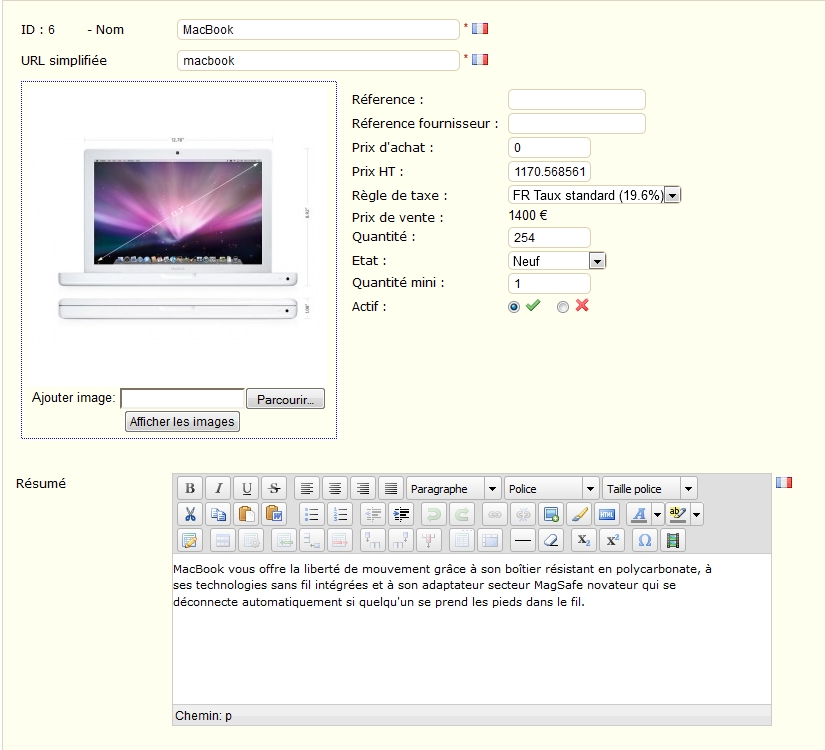The width and height of the screenshot is (825, 750).
Task: Paste from clipboard icon
Action: (x=246, y=514)
